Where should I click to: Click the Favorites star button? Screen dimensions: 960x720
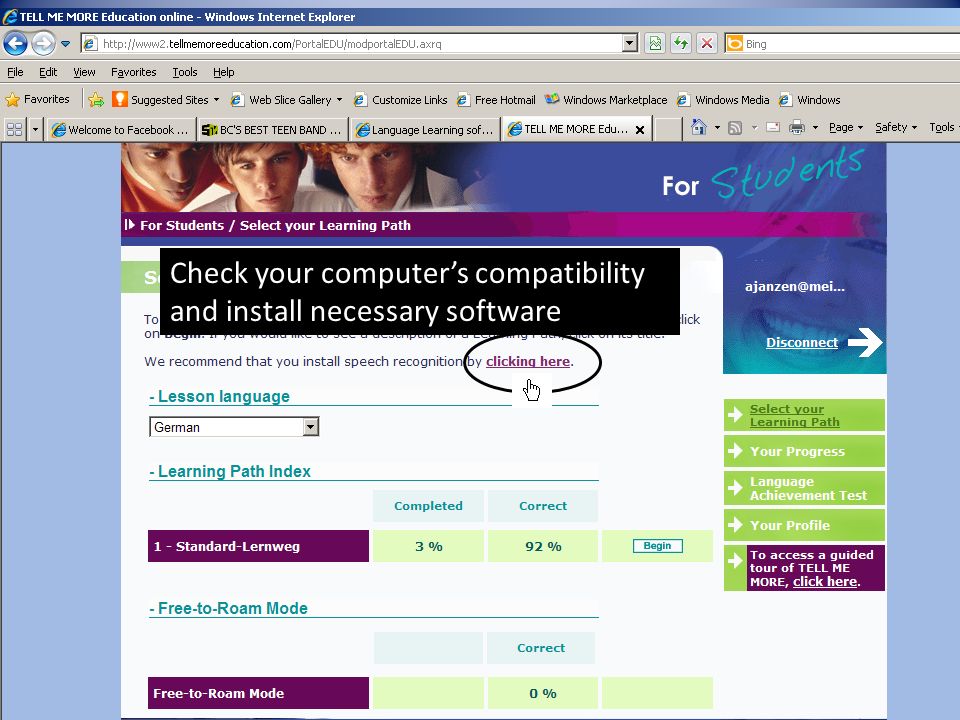37,99
